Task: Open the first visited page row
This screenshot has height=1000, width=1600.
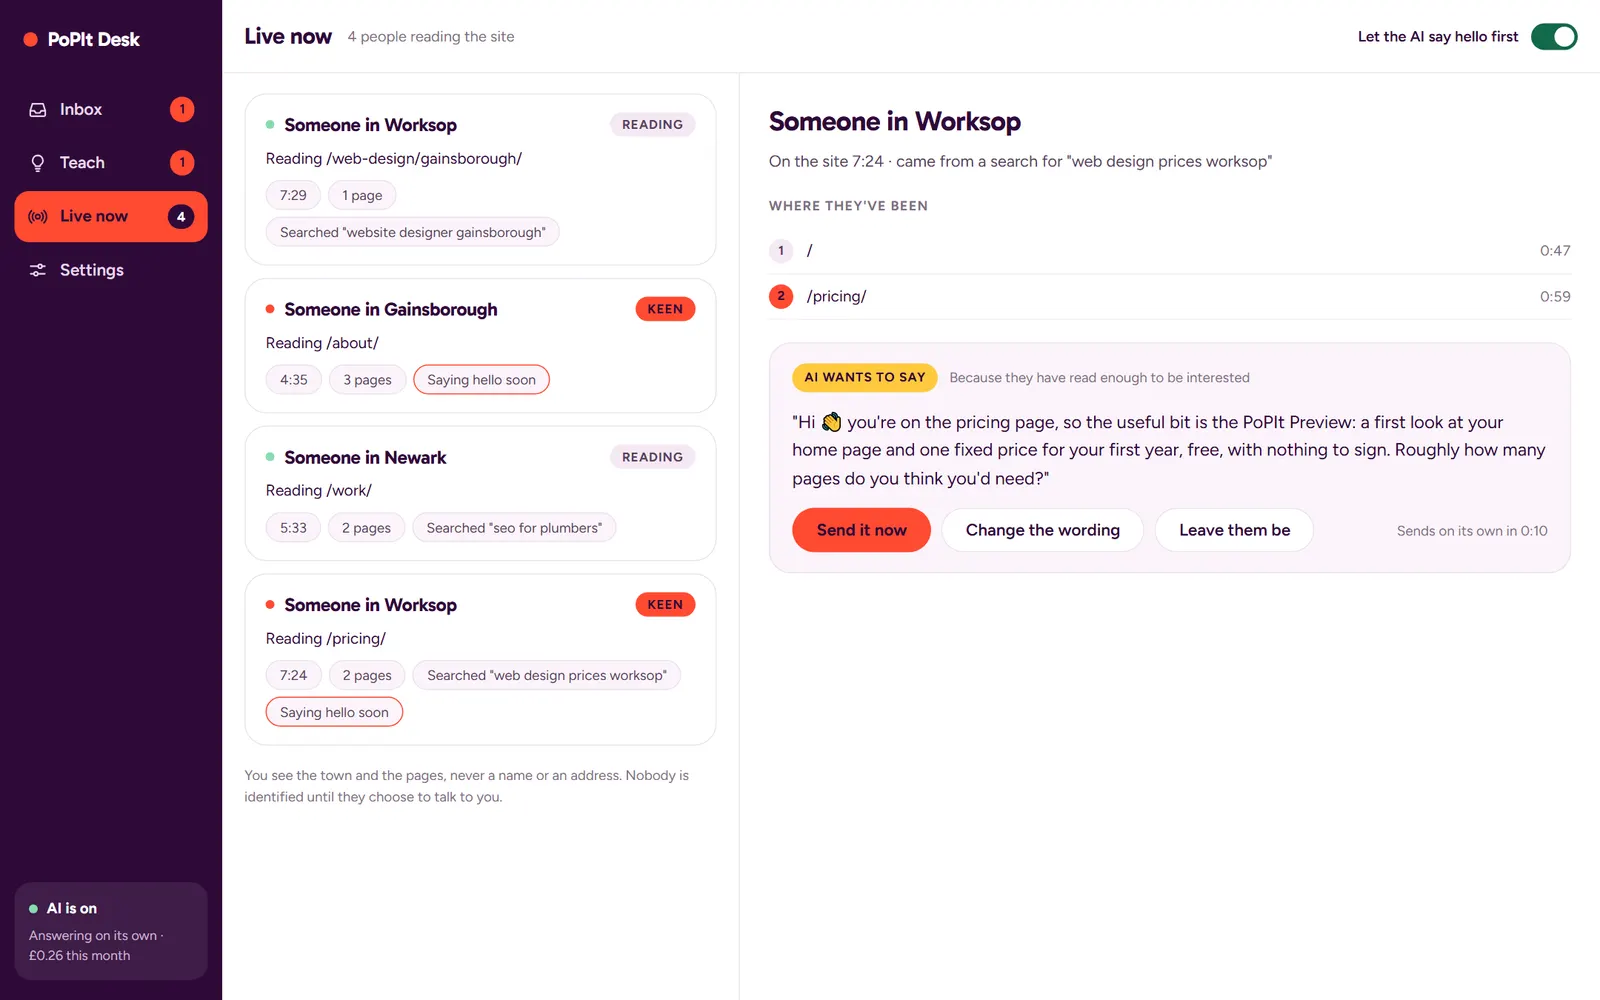Action: click(x=1169, y=251)
